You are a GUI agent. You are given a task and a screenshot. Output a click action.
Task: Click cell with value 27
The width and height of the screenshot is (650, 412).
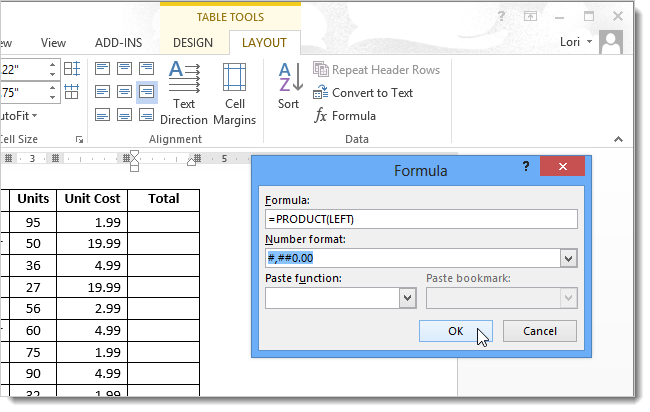pyautogui.click(x=33, y=288)
